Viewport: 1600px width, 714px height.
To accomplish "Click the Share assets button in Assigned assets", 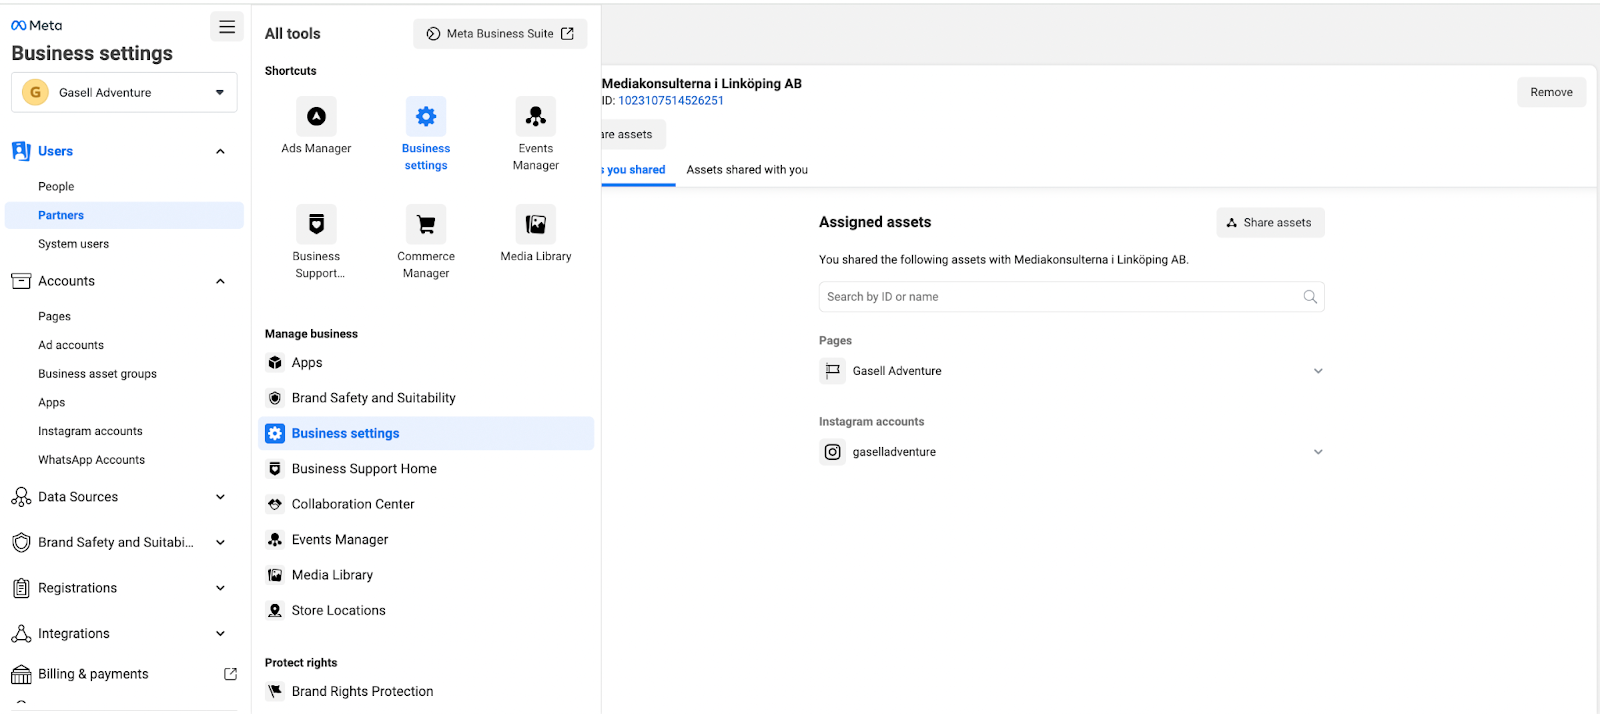I will pos(1270,223).
